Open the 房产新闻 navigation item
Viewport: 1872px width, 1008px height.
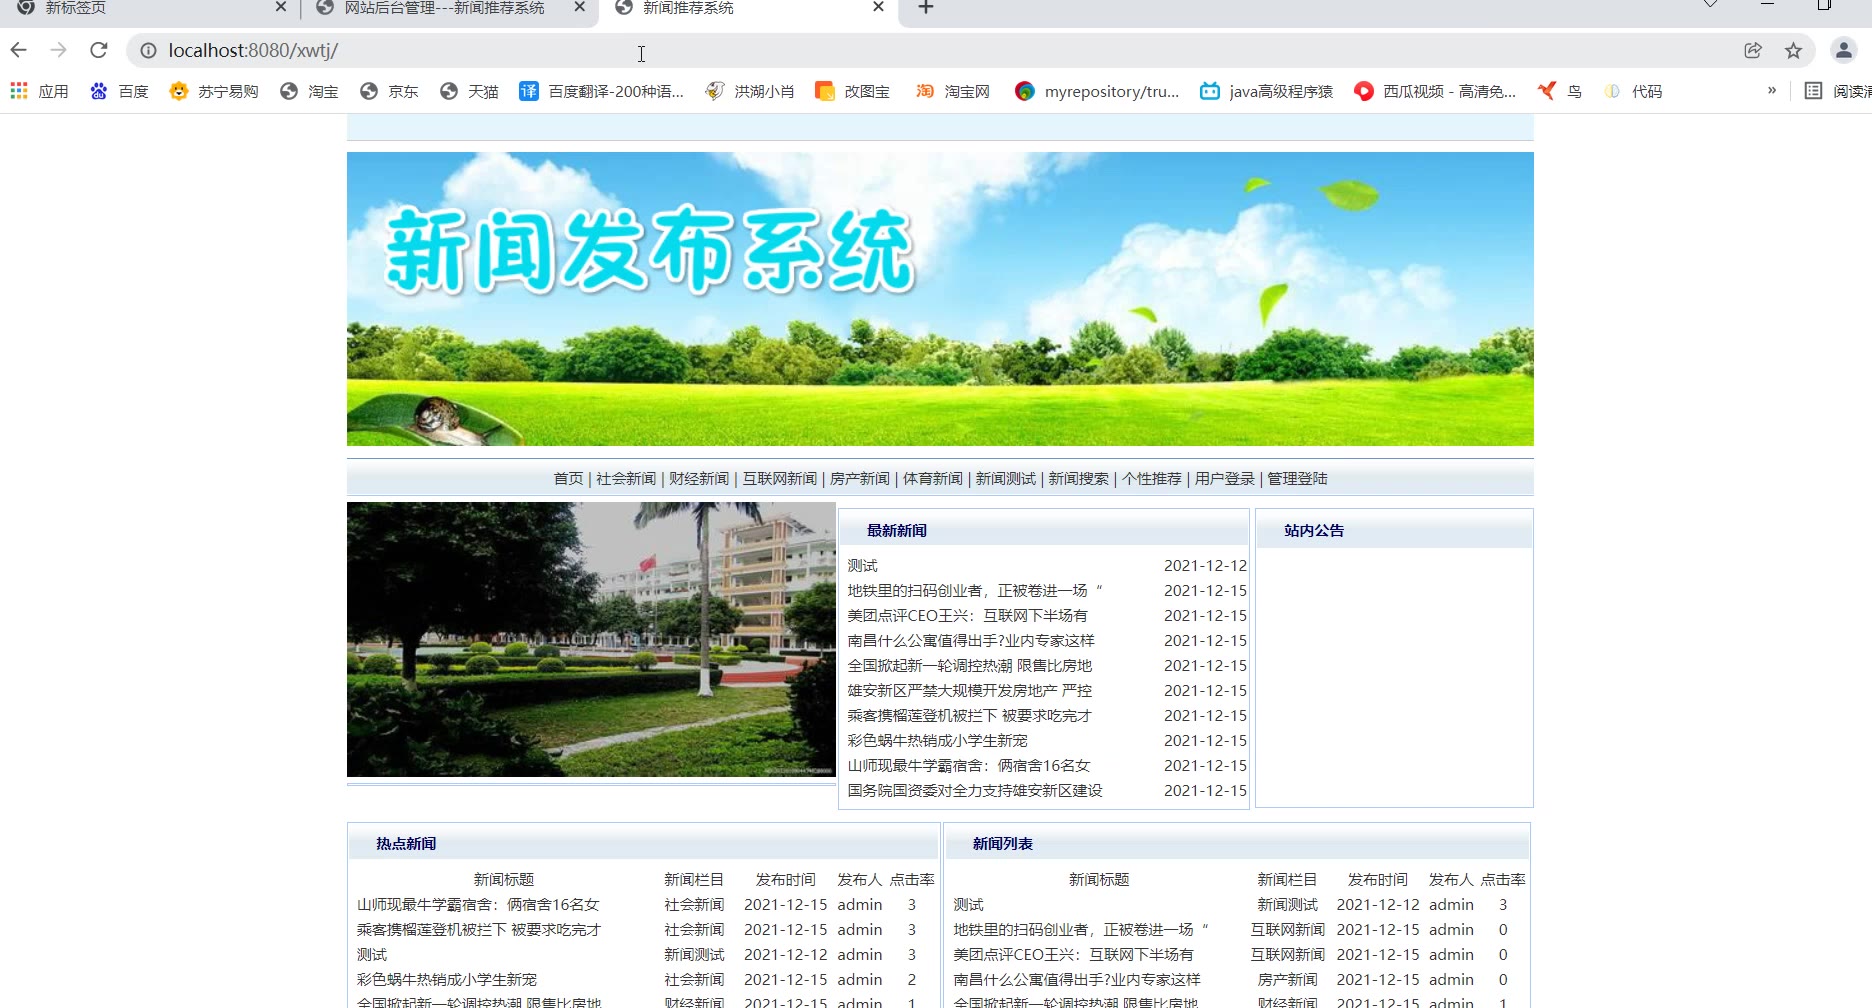(860, 479)
